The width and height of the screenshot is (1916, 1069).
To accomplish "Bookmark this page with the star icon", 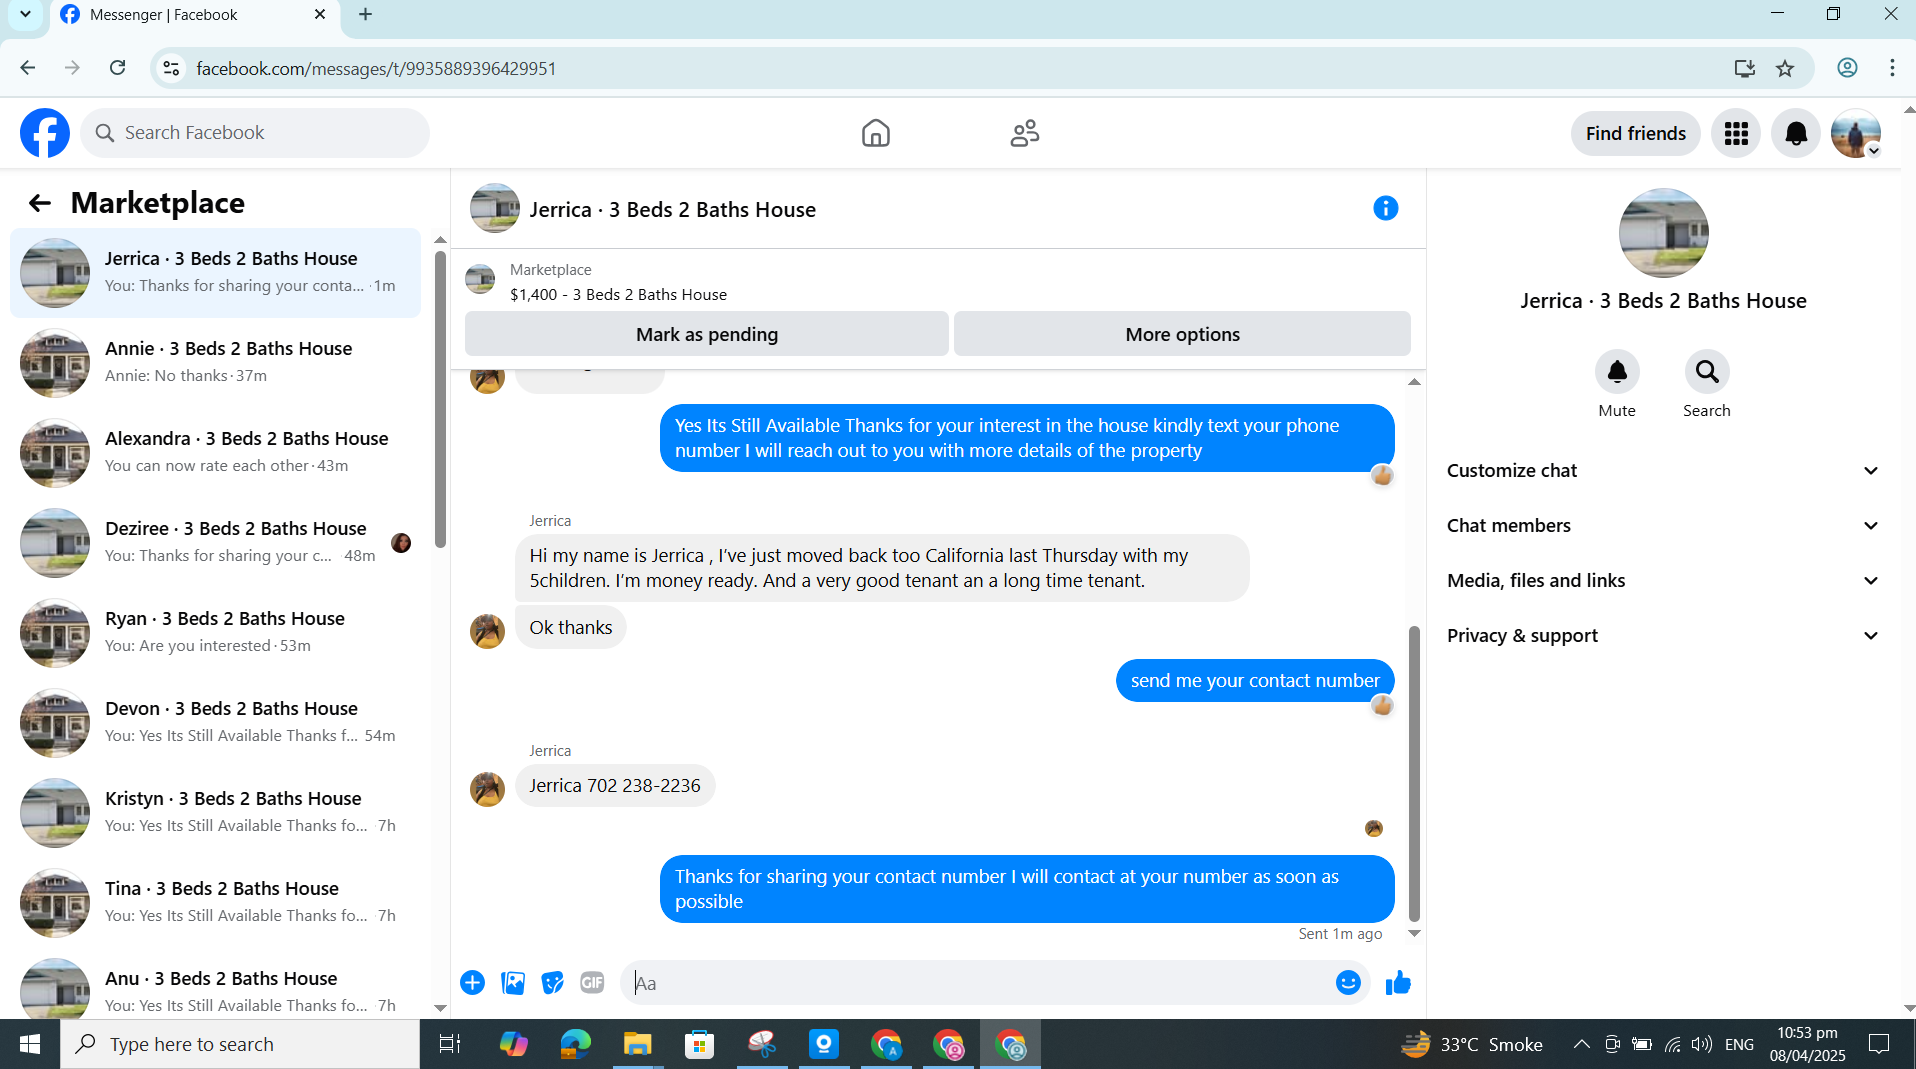I will click(x=1785, y=68).
